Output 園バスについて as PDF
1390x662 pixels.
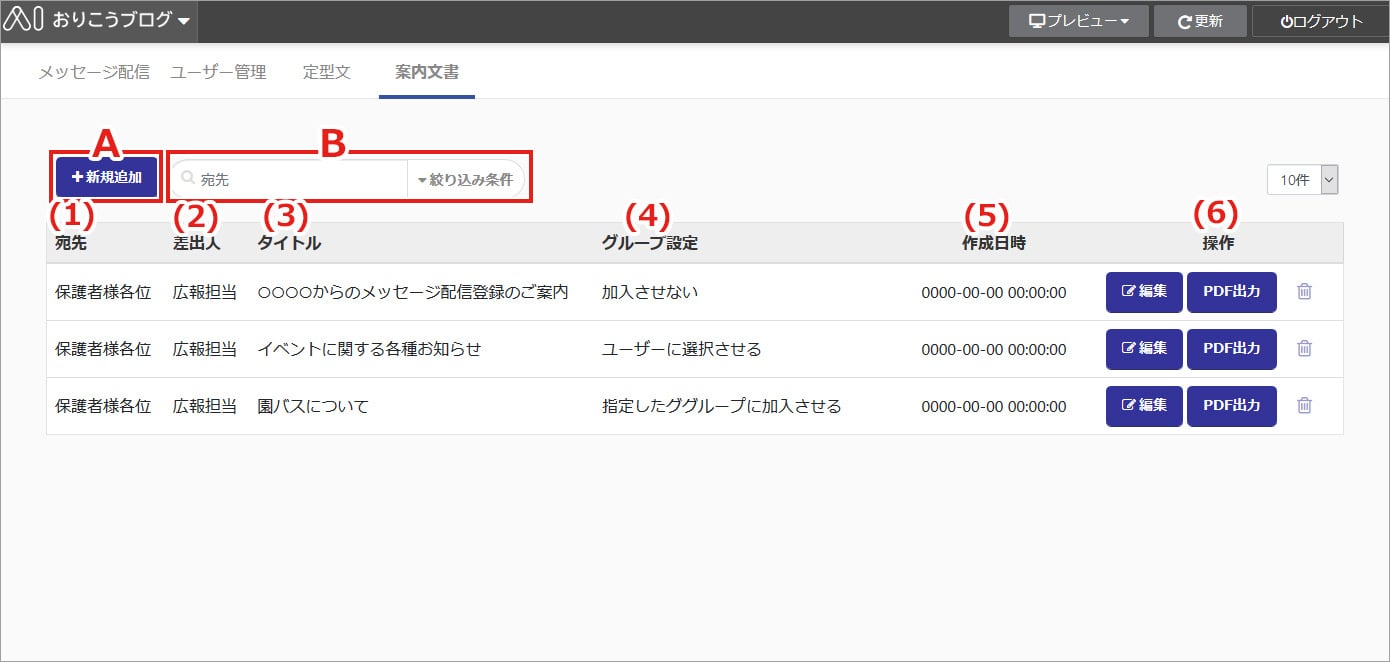(1232, 406)
